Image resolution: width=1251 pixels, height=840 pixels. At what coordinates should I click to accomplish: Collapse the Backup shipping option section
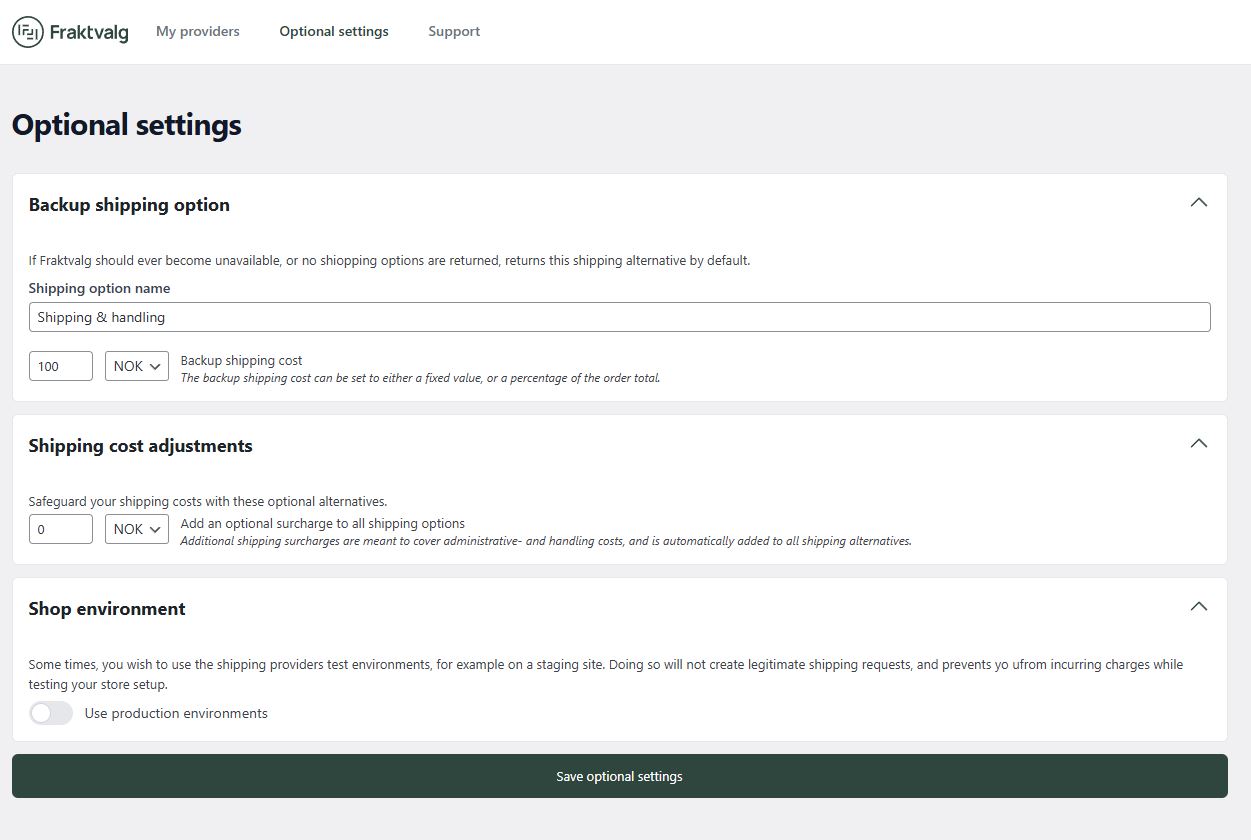(1199, 202)
